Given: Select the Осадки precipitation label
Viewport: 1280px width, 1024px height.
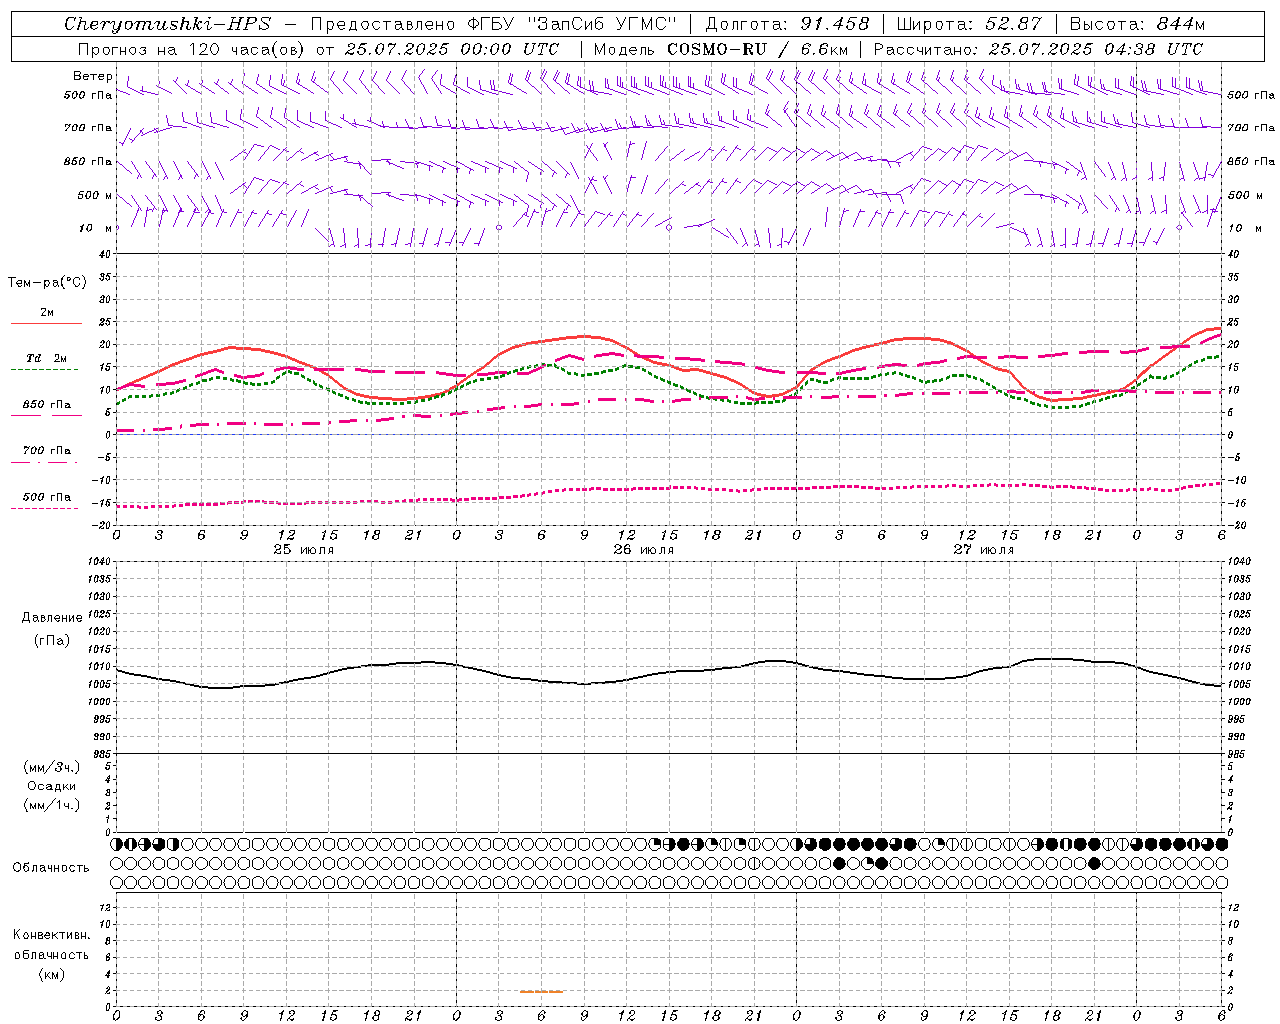Looking at the screenshot, I should click(52, 786).
